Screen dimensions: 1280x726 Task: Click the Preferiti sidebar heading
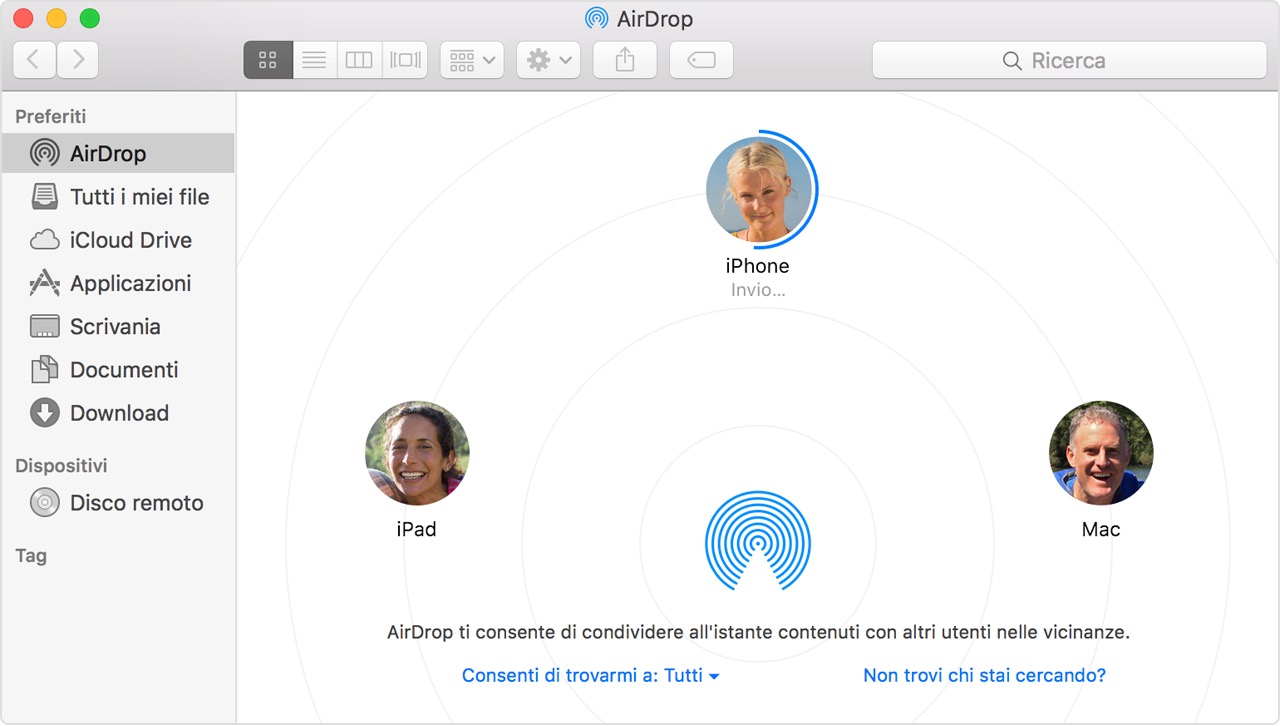(x=51, y=116)
